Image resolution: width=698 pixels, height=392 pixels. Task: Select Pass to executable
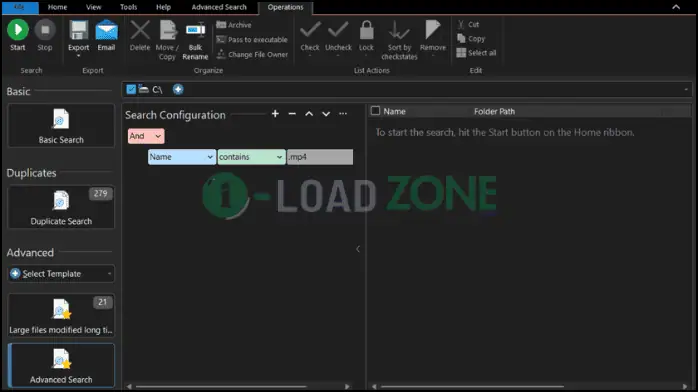coord(252,40)
